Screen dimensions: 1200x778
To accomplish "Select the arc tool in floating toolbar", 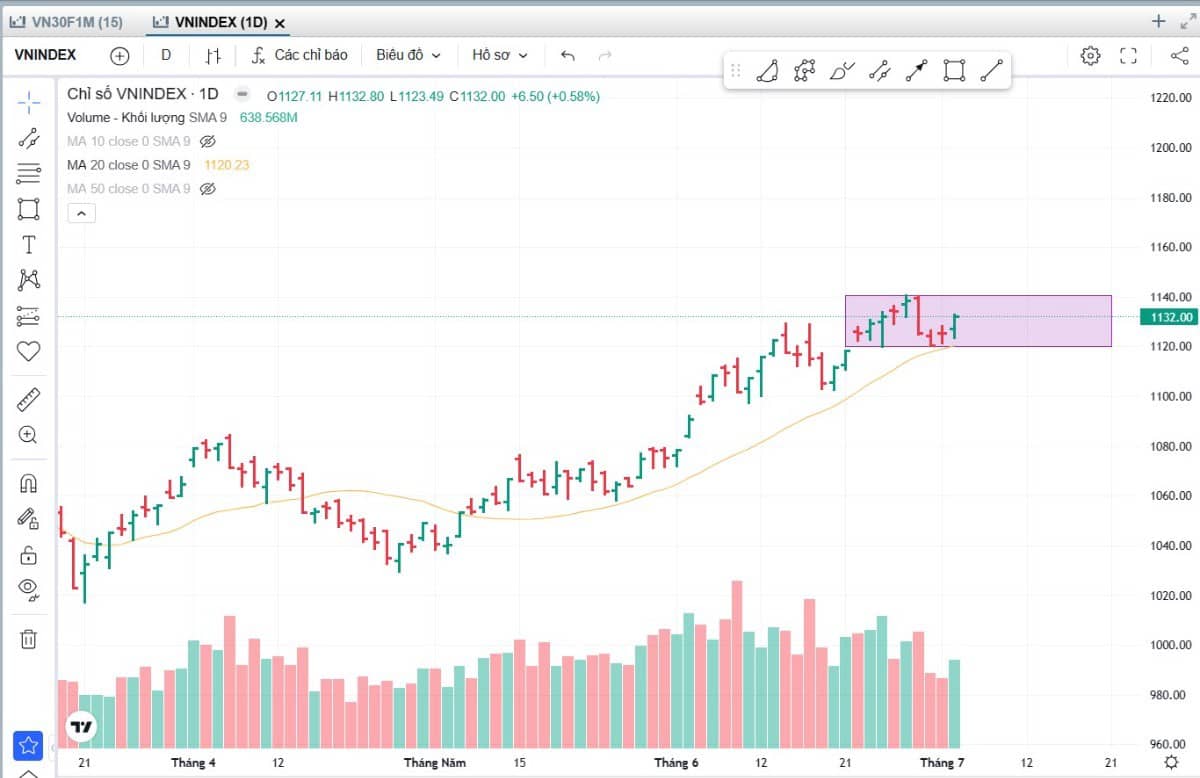I will 767,70.
